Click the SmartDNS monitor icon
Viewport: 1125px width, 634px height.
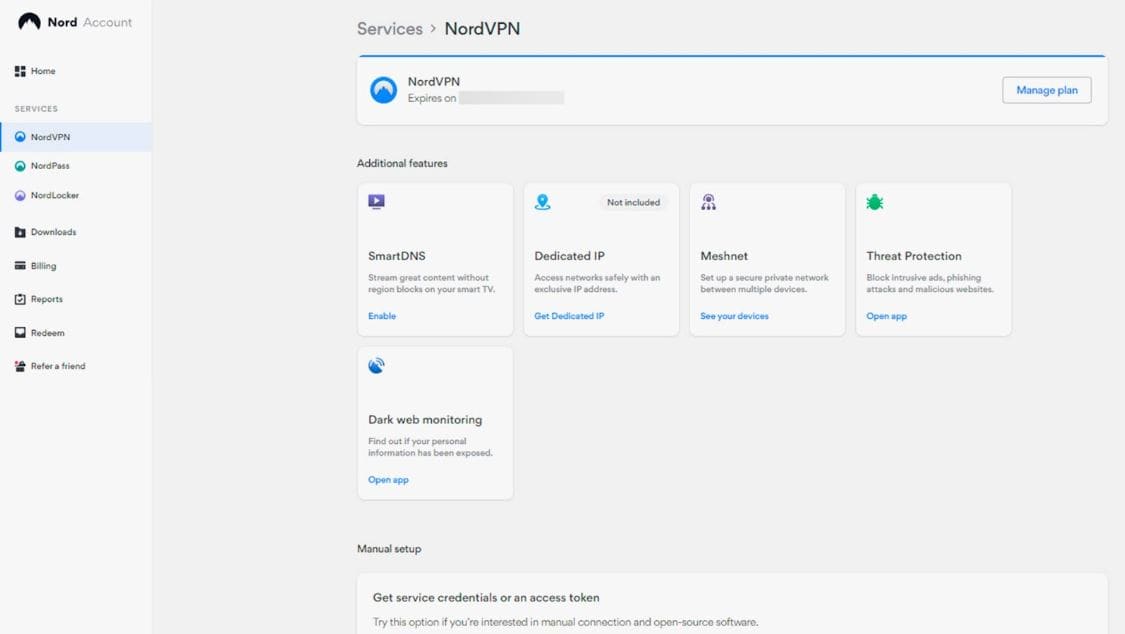376,202
